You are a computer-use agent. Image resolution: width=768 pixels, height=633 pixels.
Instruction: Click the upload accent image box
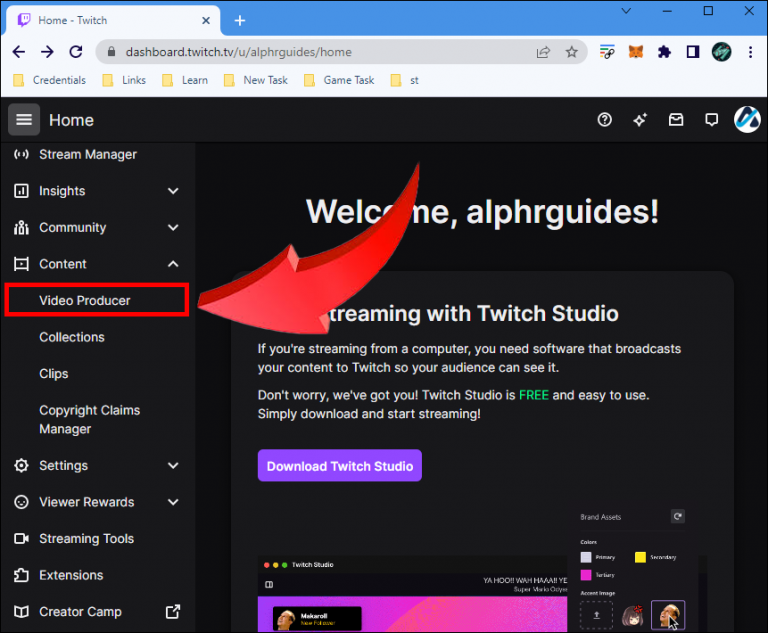coord(596,615)
